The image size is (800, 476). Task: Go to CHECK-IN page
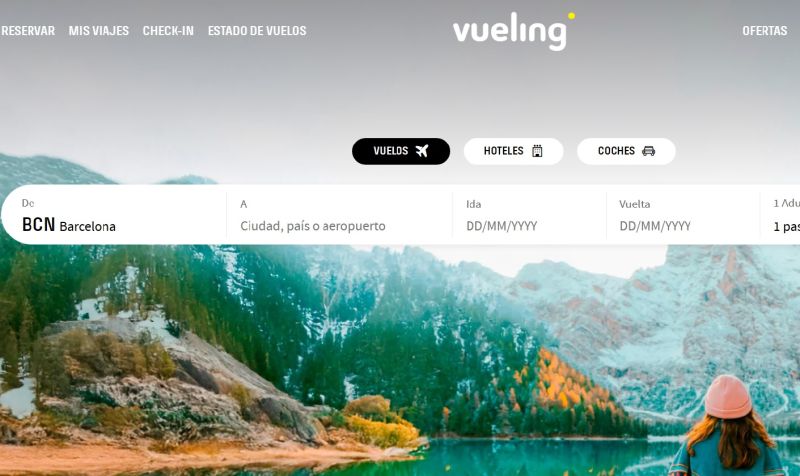tap(168, 31)
